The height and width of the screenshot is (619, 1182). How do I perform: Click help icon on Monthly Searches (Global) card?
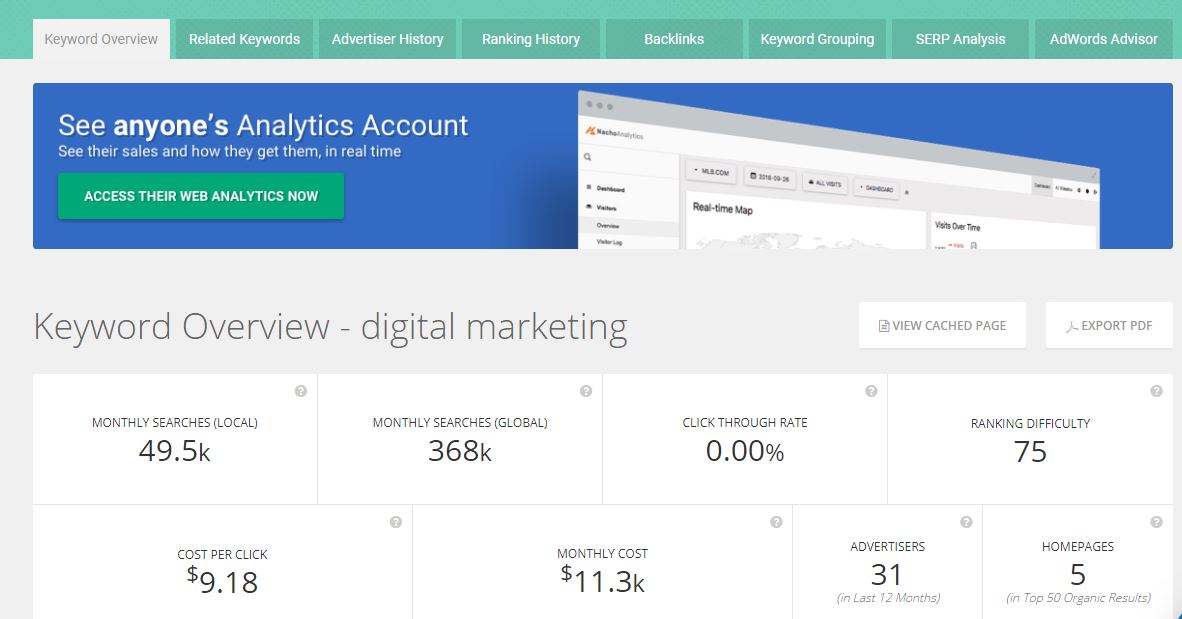point(586,391)
